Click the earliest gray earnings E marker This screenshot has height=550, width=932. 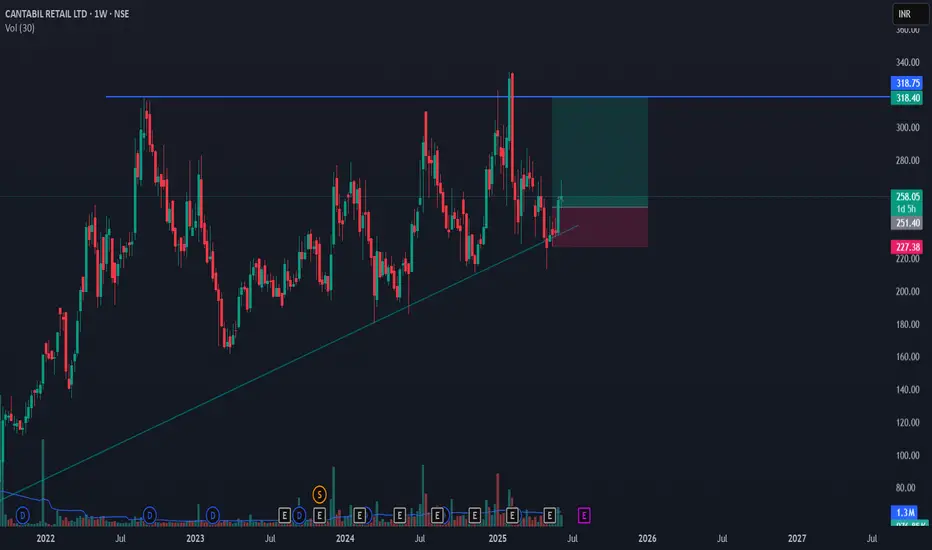284,516
